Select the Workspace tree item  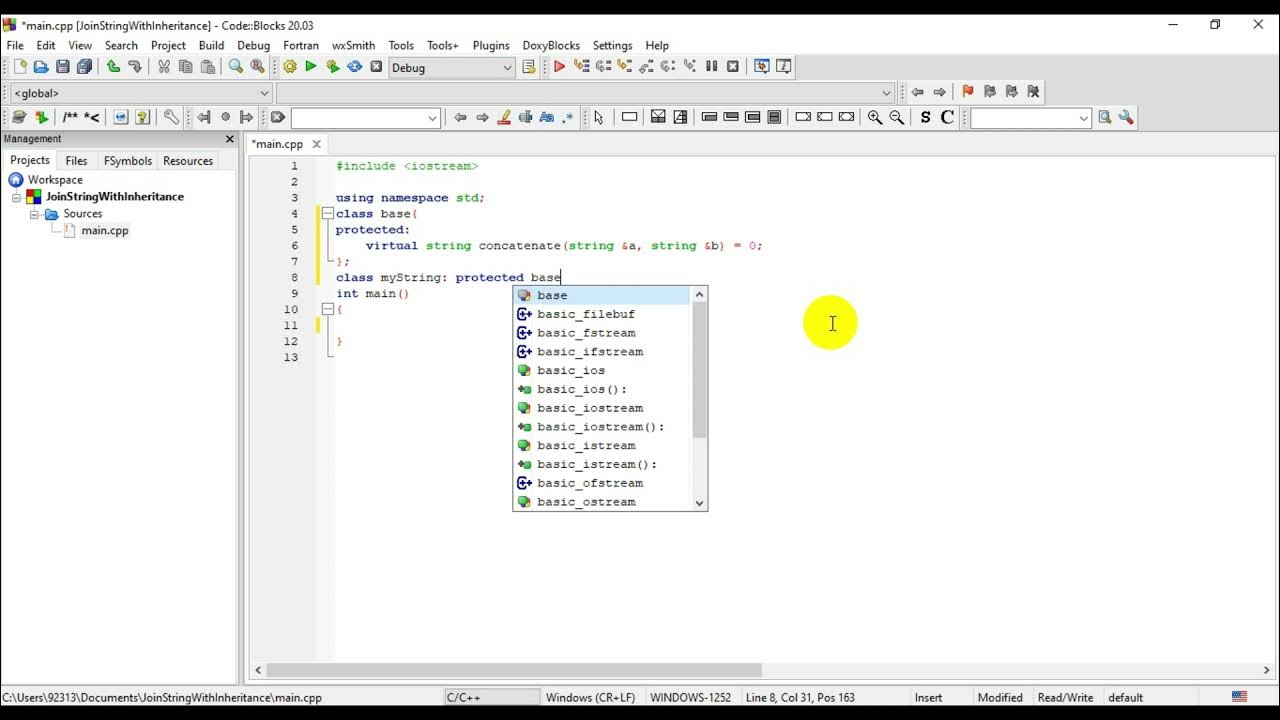(55, 180)
